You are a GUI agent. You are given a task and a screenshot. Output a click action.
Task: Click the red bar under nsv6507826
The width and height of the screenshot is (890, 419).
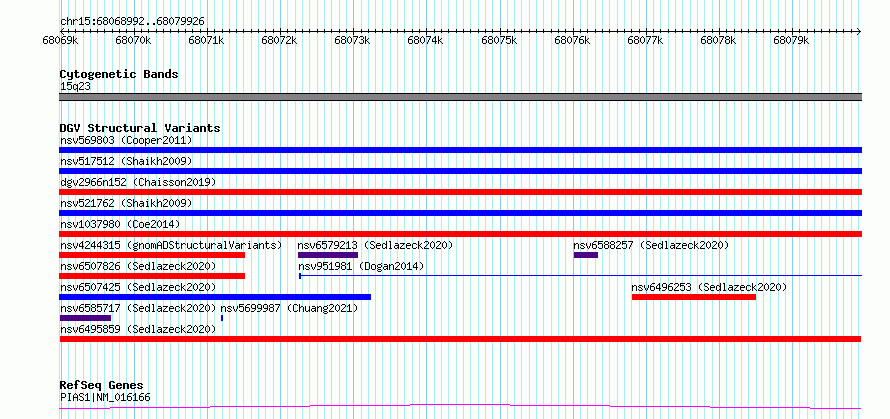152,276
